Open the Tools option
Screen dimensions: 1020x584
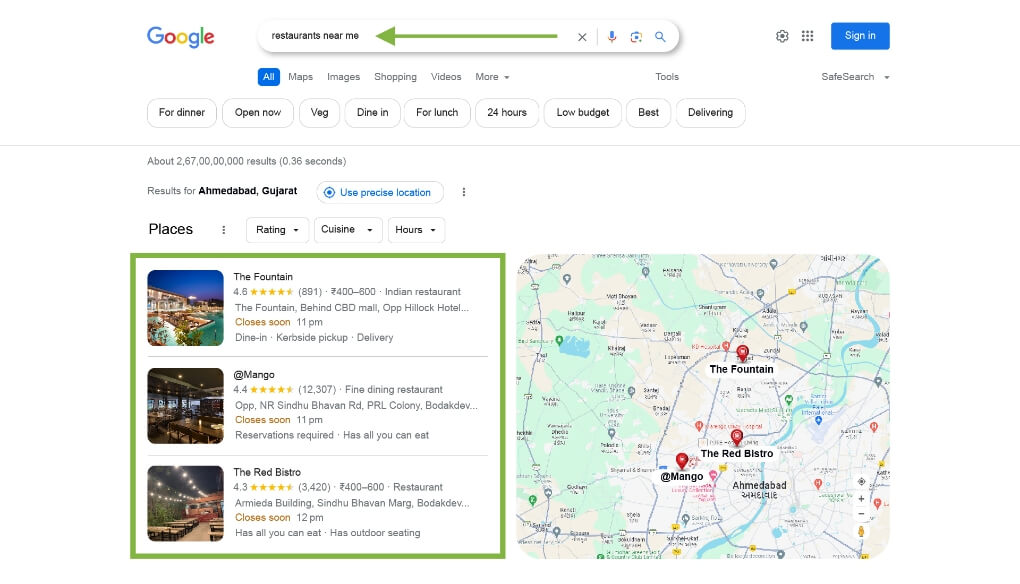[x=667, y=77]
